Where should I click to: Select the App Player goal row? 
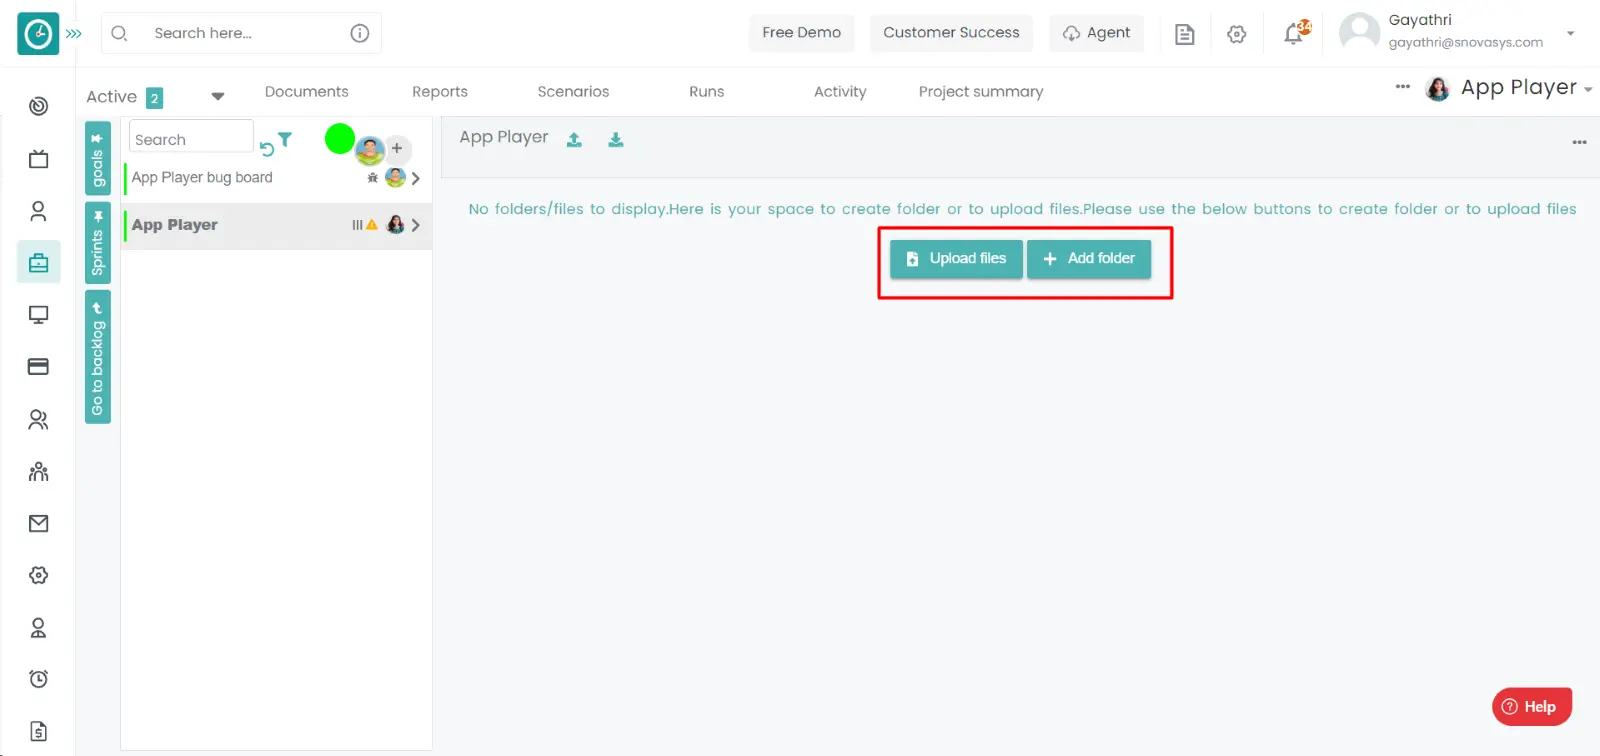pos(276,226)
